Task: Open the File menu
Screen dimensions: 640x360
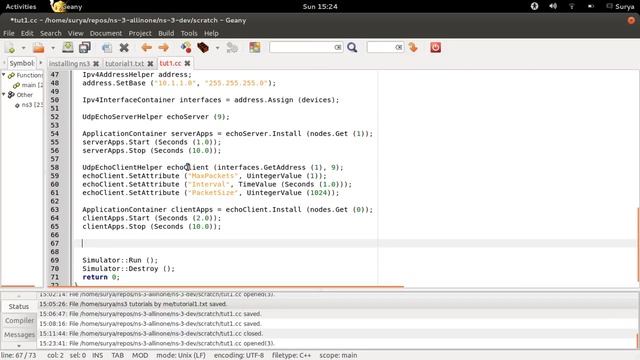Action: 9,33
